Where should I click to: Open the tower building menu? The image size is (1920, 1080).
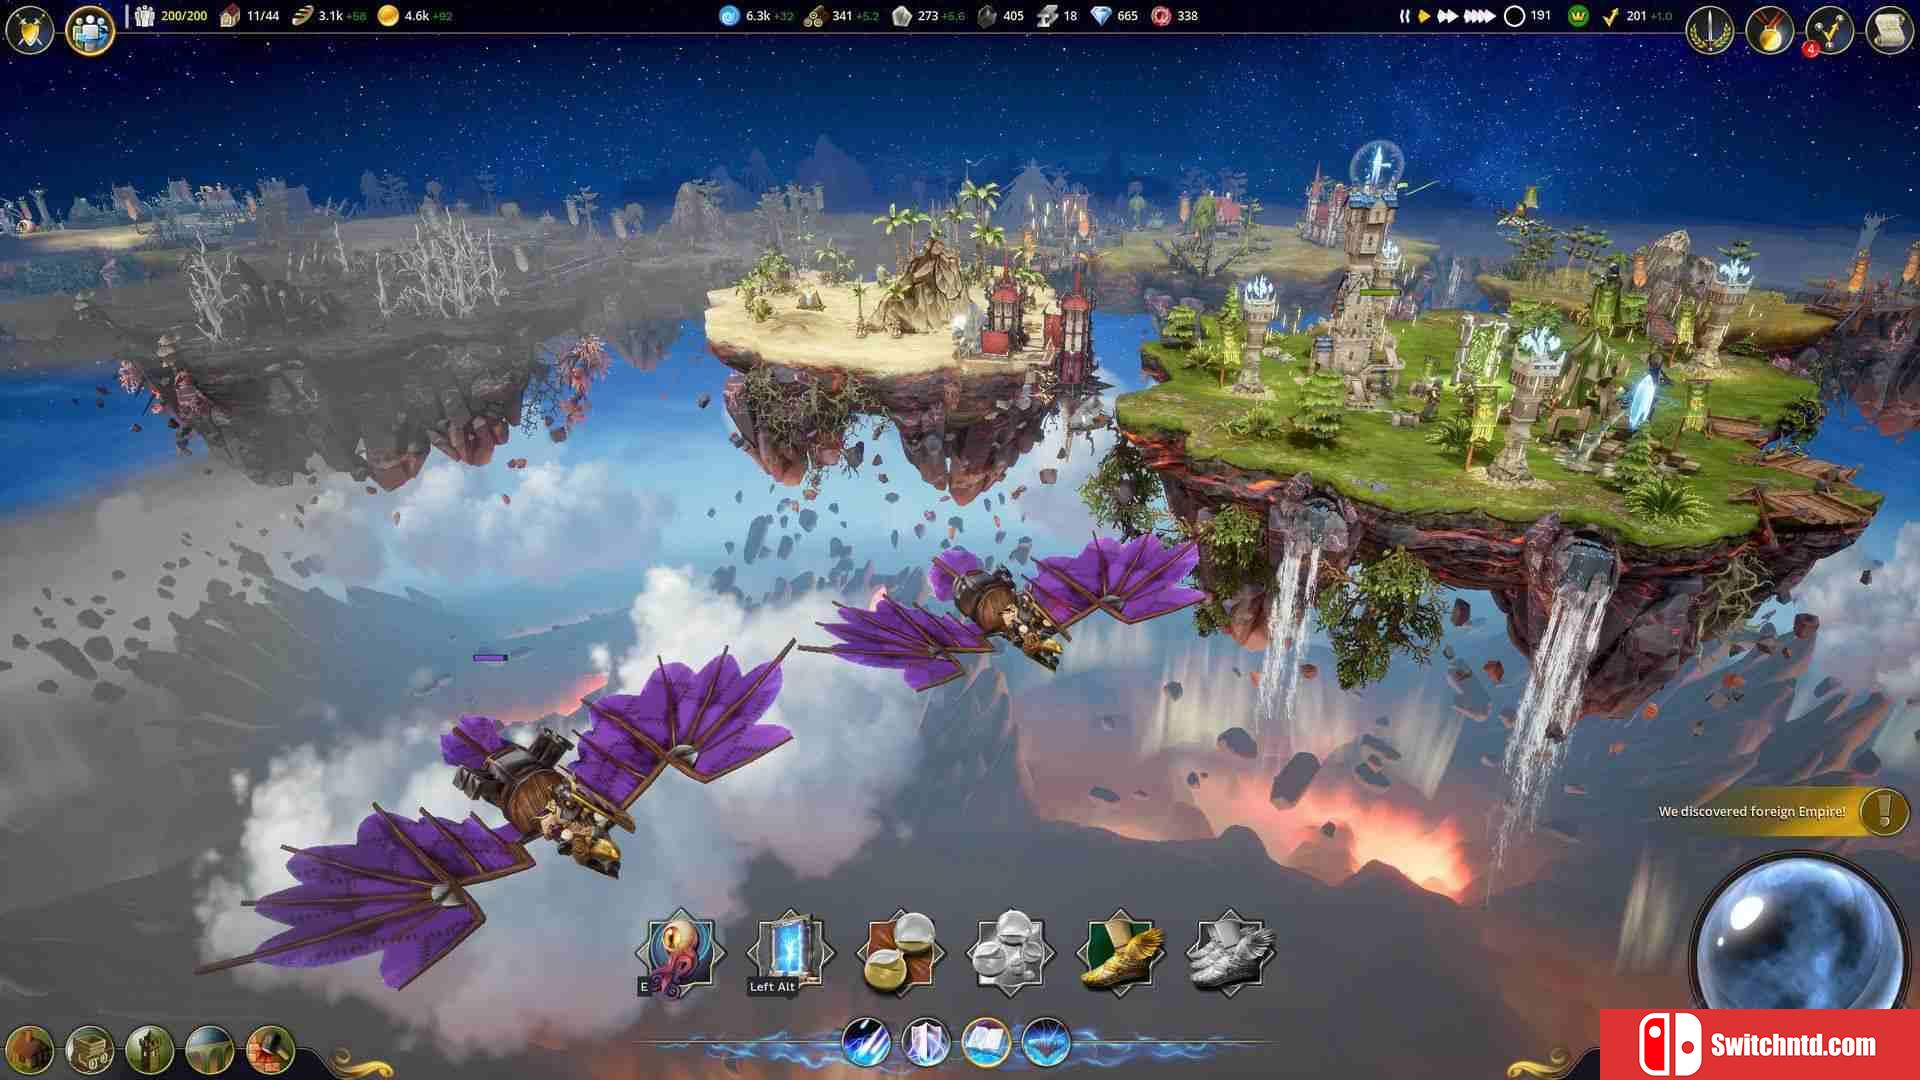[150, 1050]
